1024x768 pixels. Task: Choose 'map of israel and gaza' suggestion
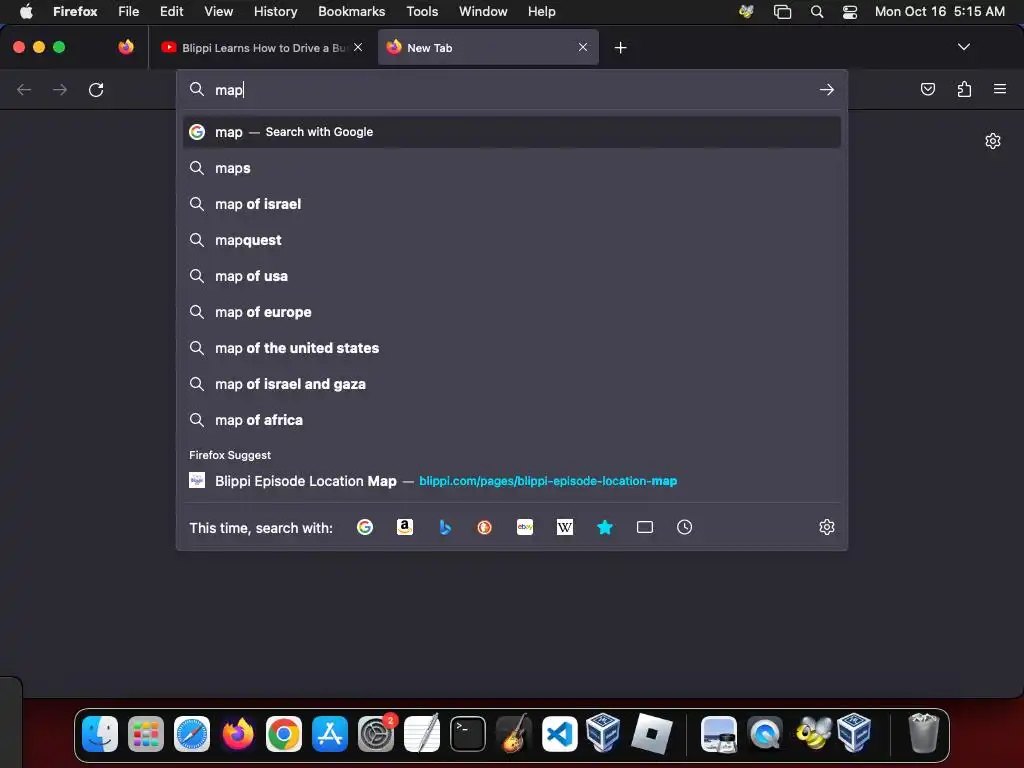point(512,383)
